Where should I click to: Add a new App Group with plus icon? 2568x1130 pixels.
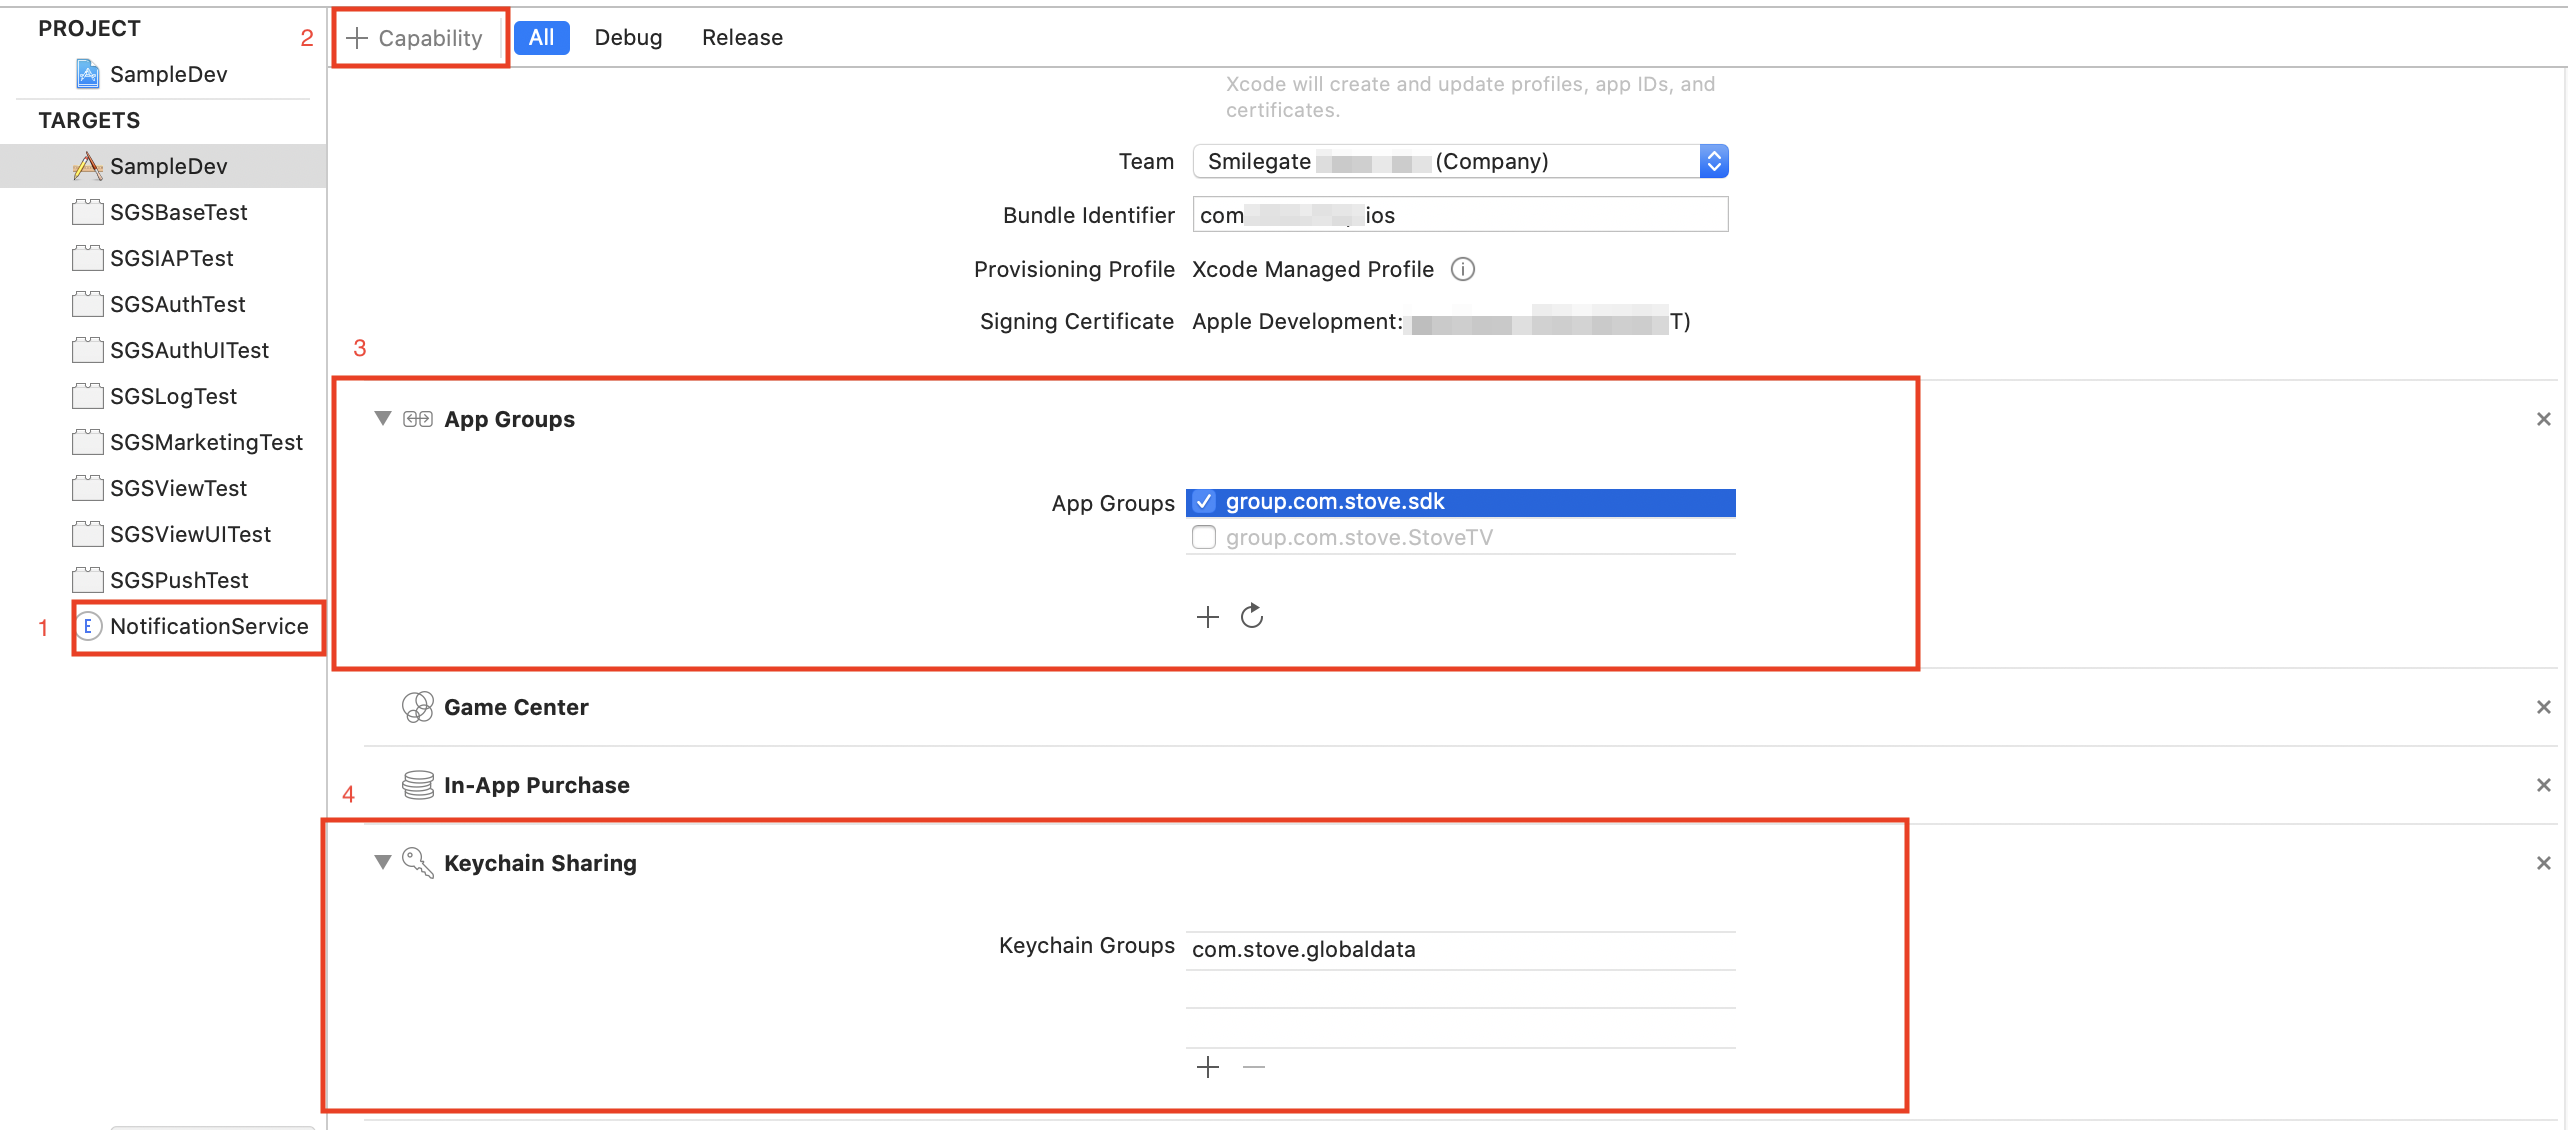pos(1208,617)
